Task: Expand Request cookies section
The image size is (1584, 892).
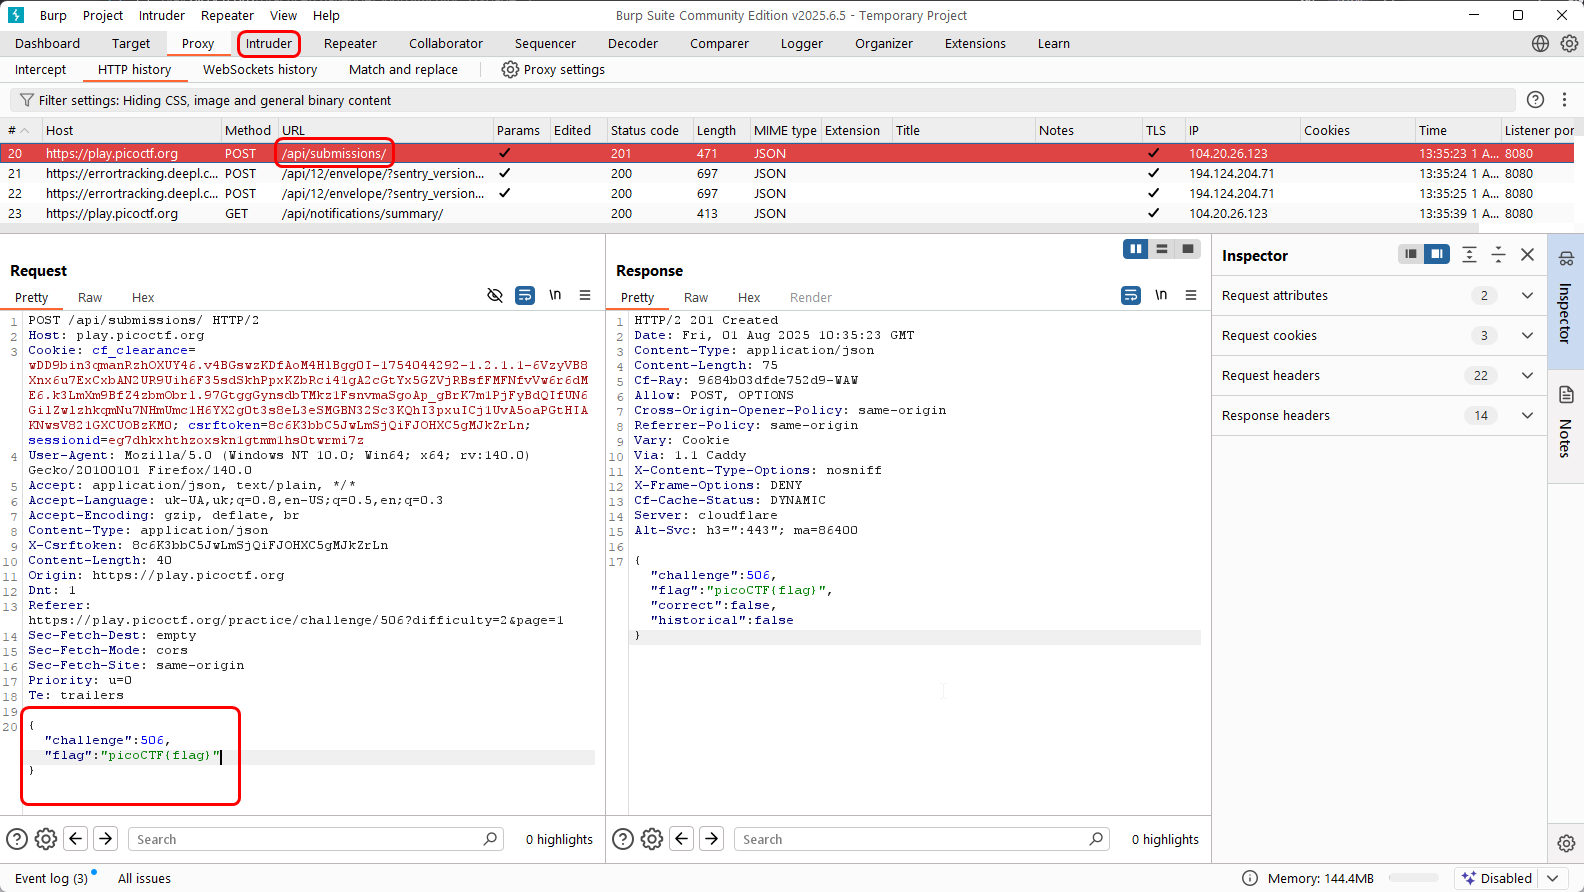Action: coord(1527,336)
